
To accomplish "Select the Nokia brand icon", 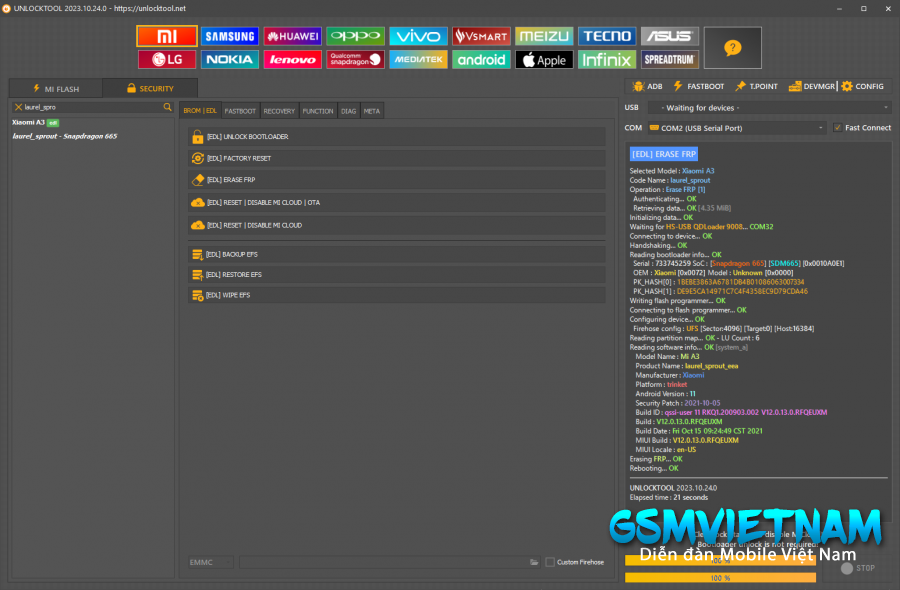I will [230, 59].
